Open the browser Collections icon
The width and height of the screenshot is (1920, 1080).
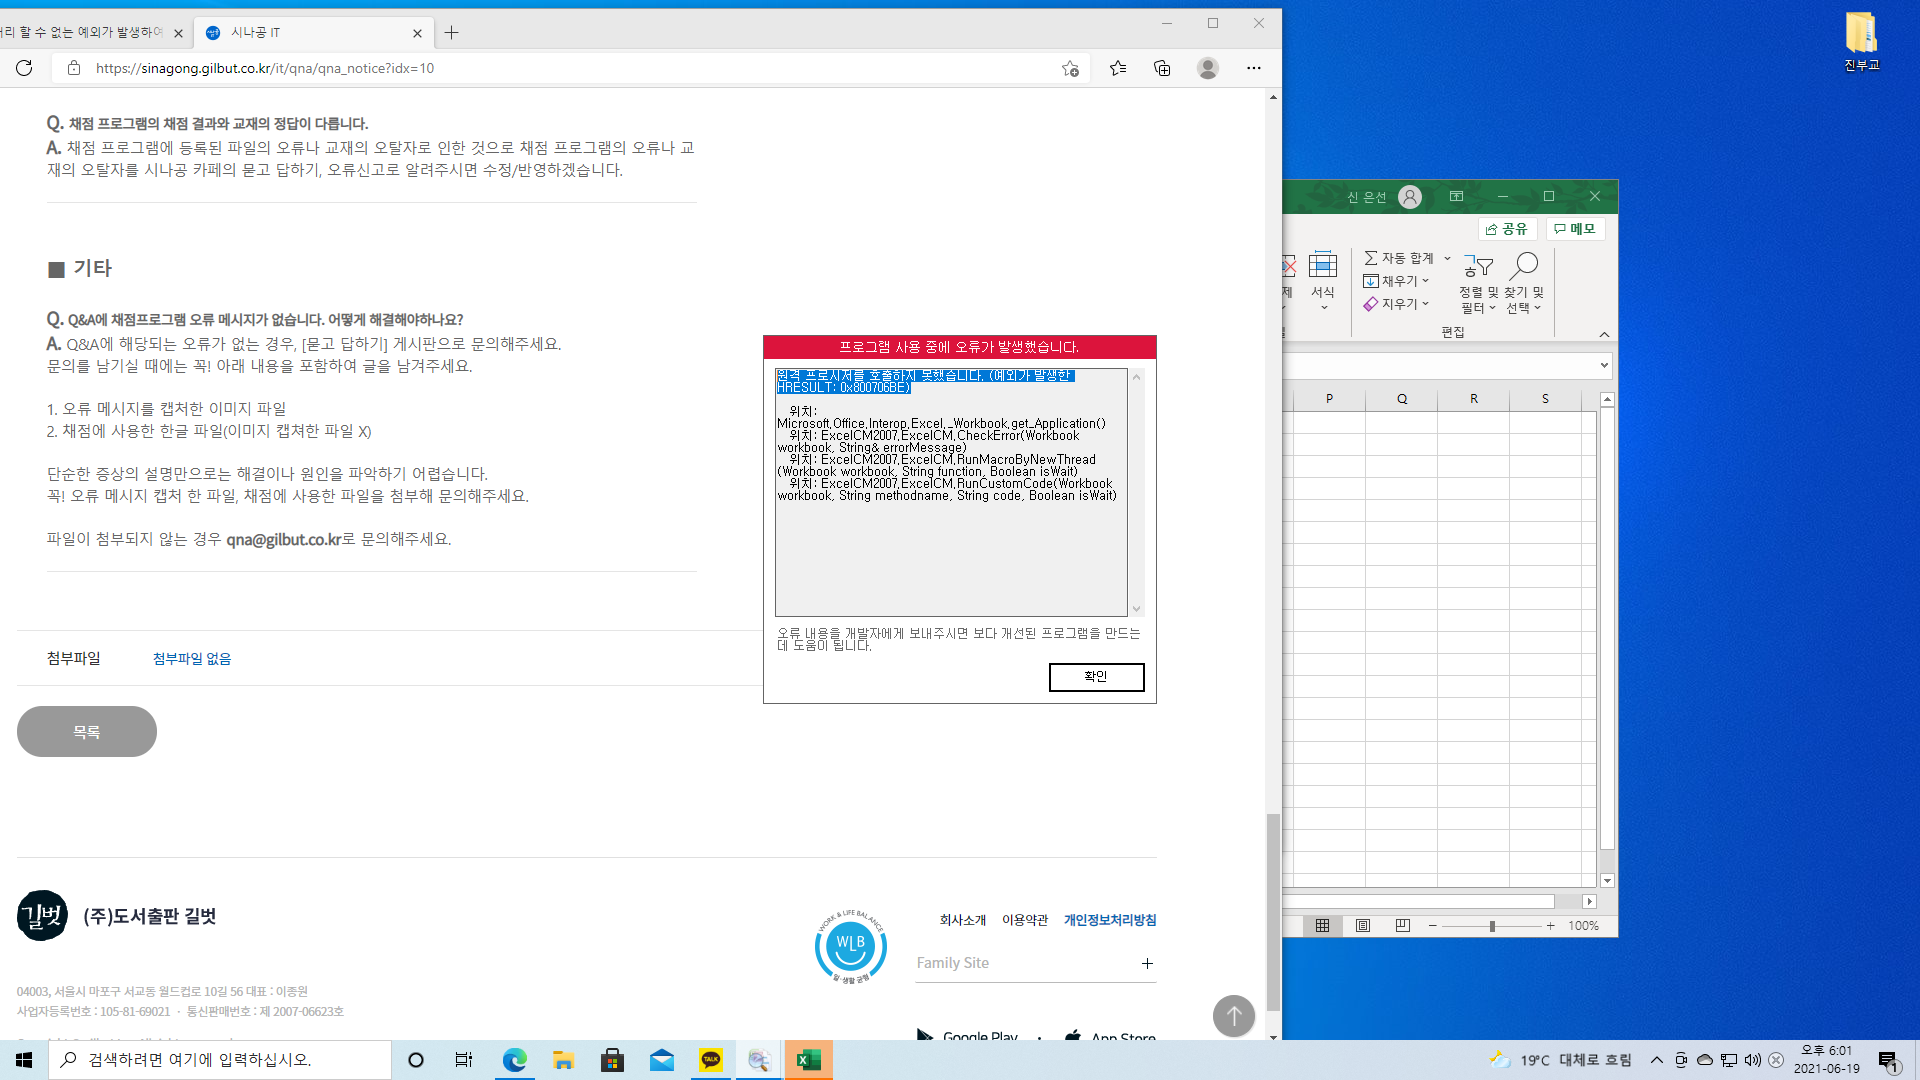tap(1162, 68)
